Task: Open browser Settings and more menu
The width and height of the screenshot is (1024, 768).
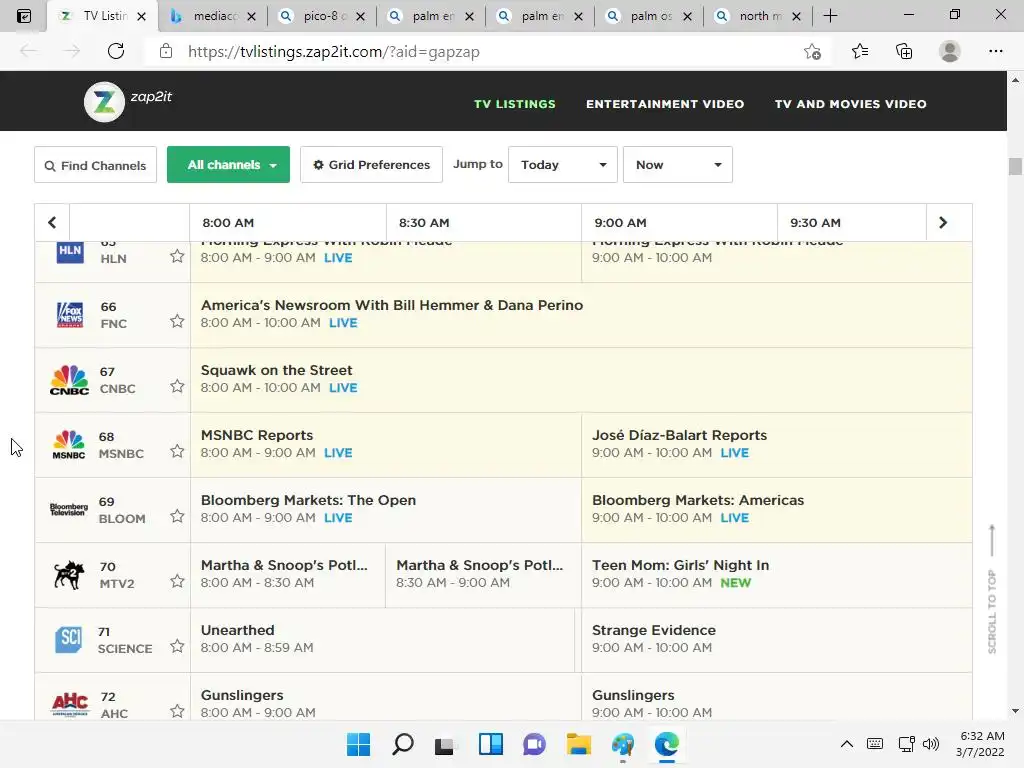Action: pos(995,52)
